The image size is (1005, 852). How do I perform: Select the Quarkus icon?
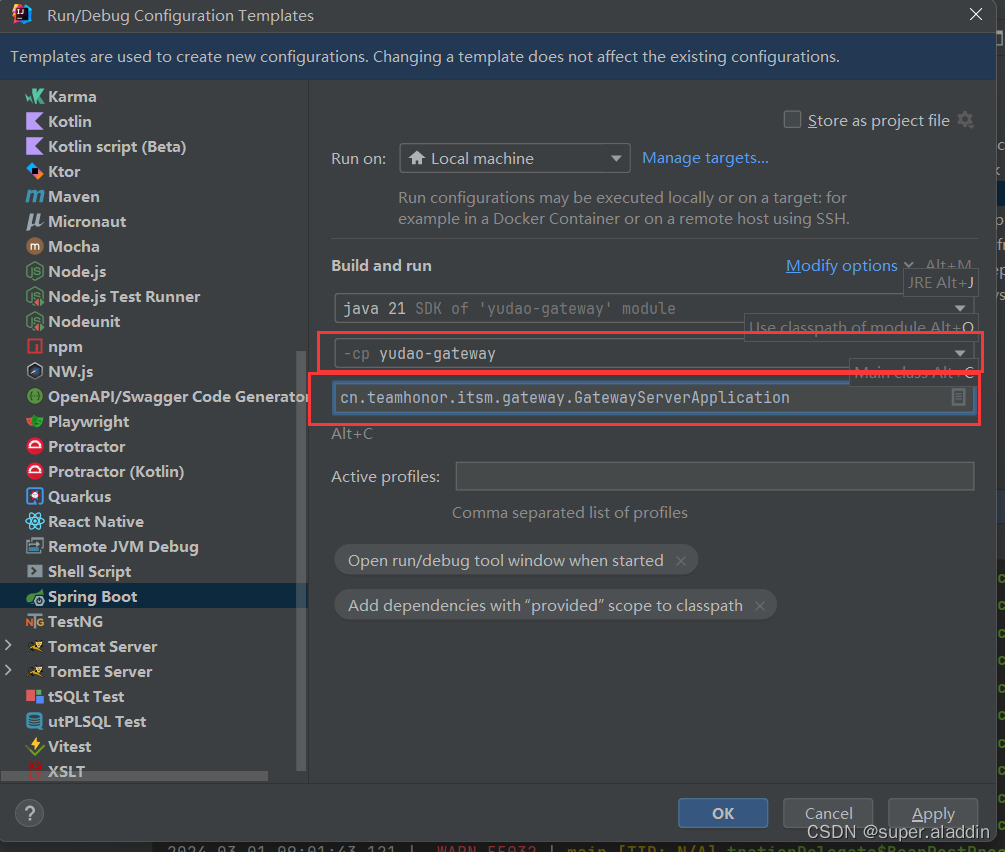35,496
